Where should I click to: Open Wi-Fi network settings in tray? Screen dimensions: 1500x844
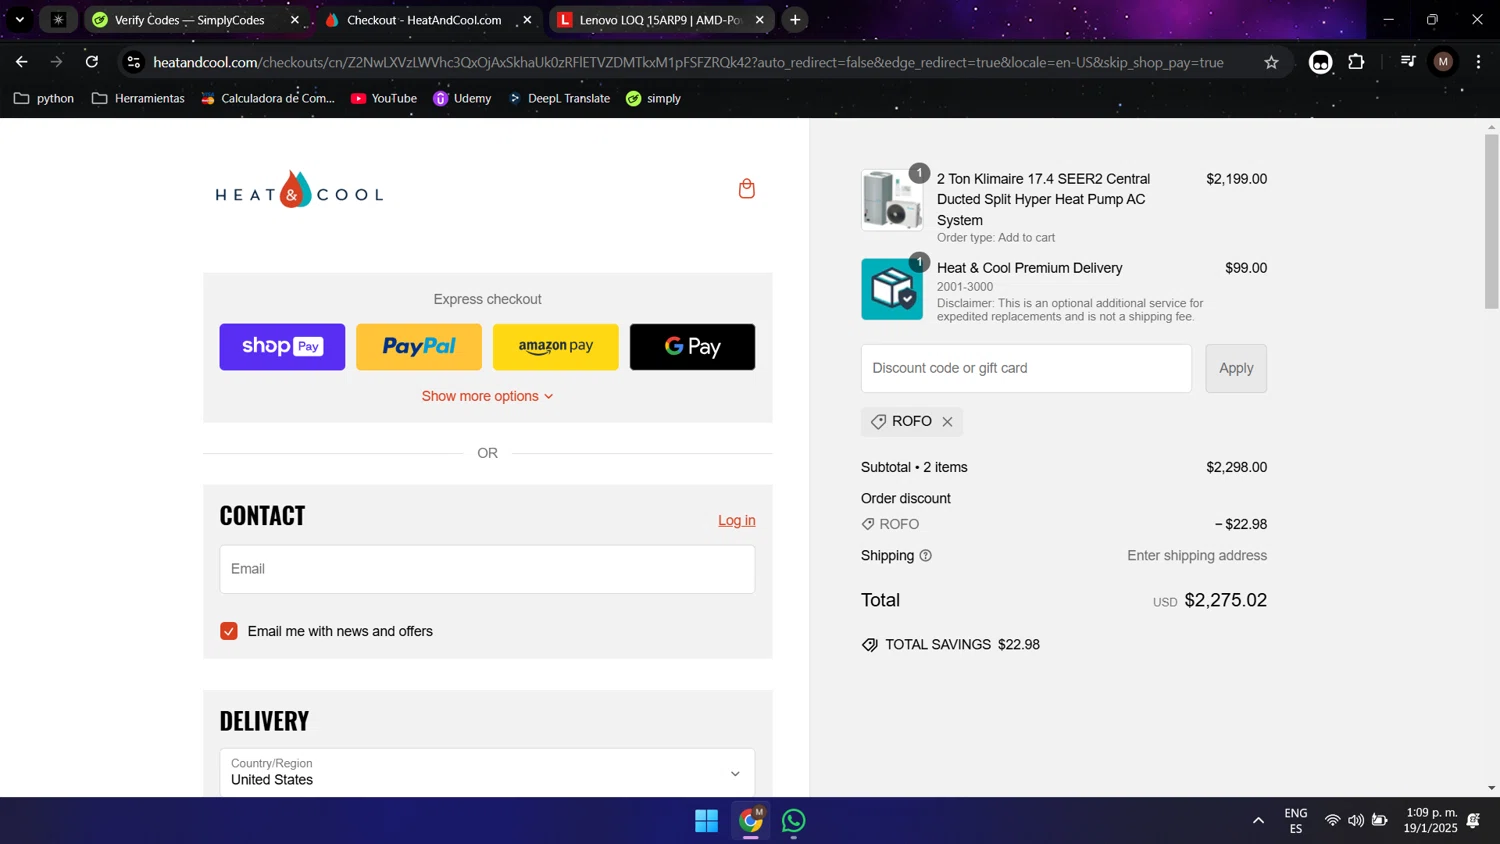pyautogui.click(x=1332, y=821)
